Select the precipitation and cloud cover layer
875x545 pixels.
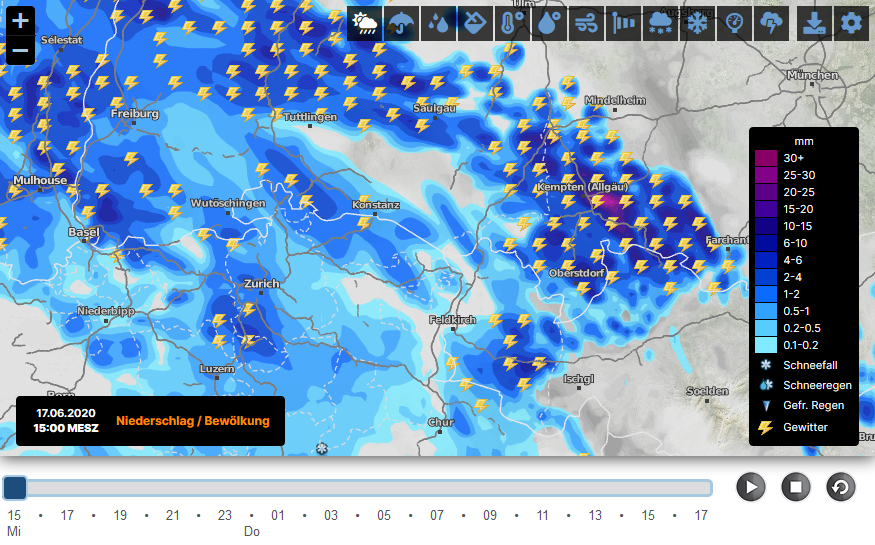(364, 23)
